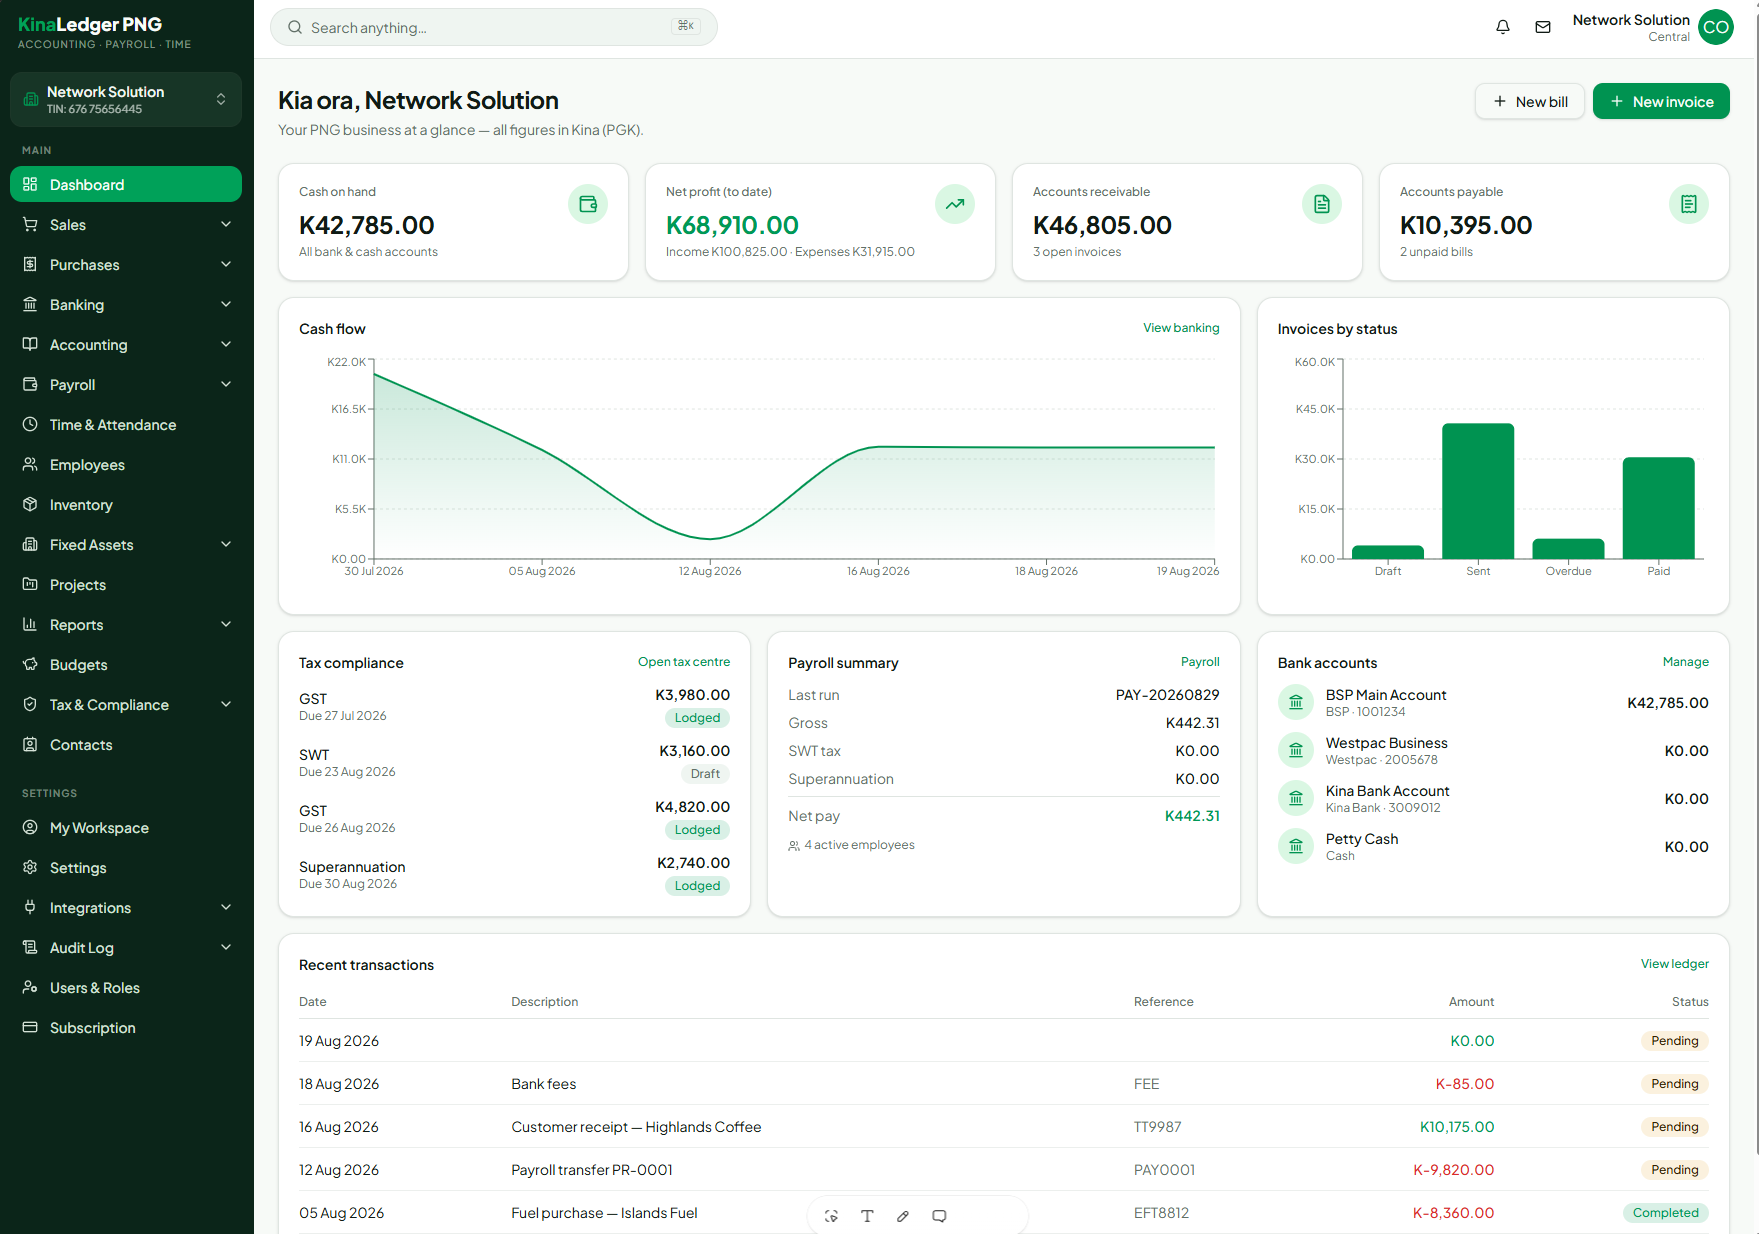The height and width of the screenshot is (1234, 1759).
Task: Click the magnifier icon in search bar
Action: 295,27
